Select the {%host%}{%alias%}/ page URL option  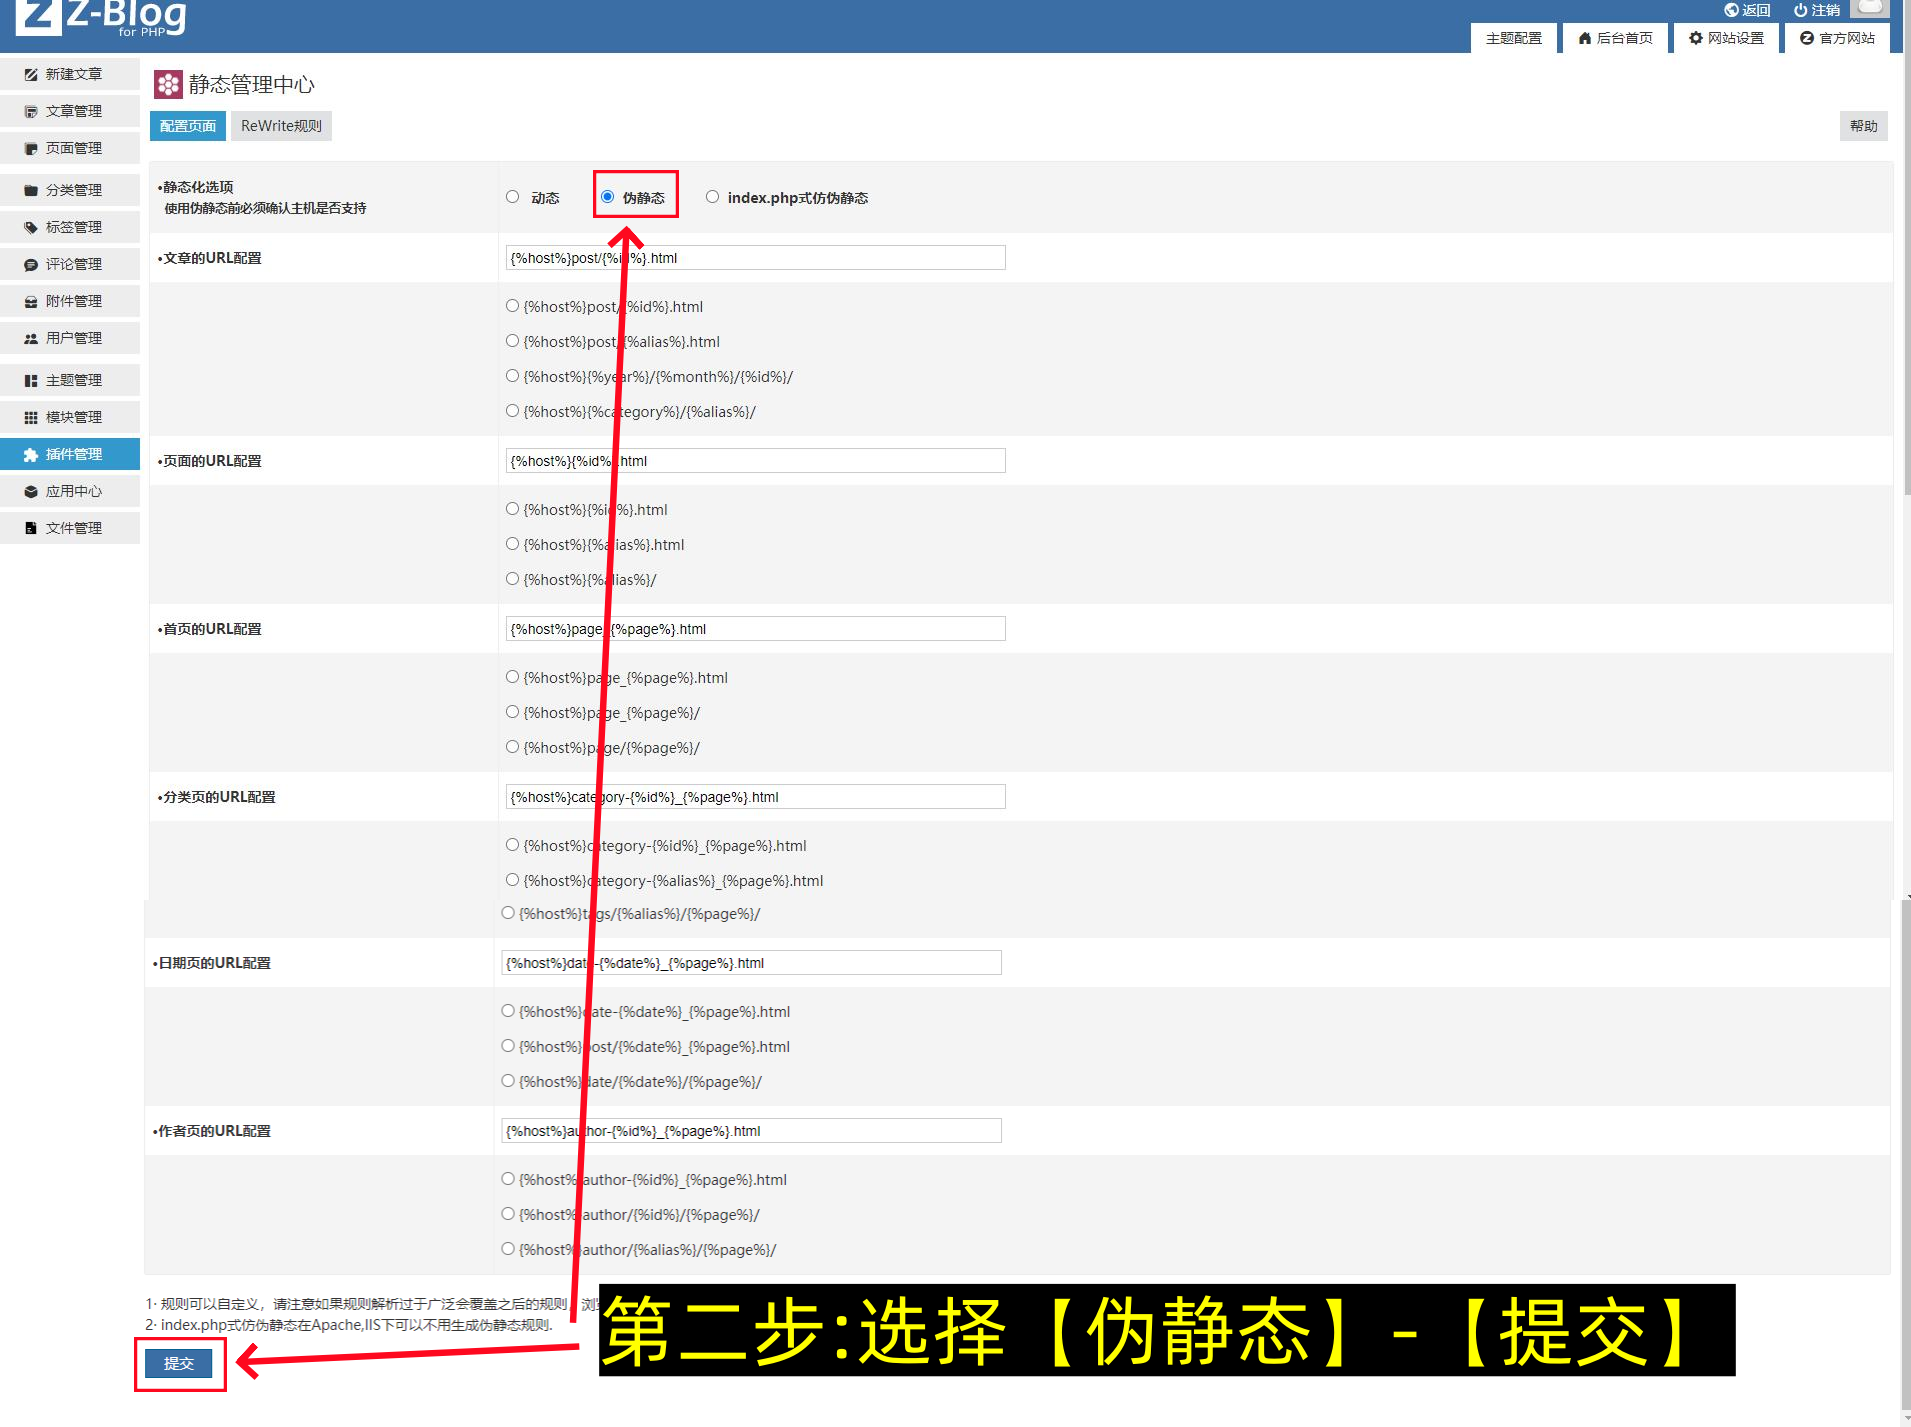(x=512, y=578)
